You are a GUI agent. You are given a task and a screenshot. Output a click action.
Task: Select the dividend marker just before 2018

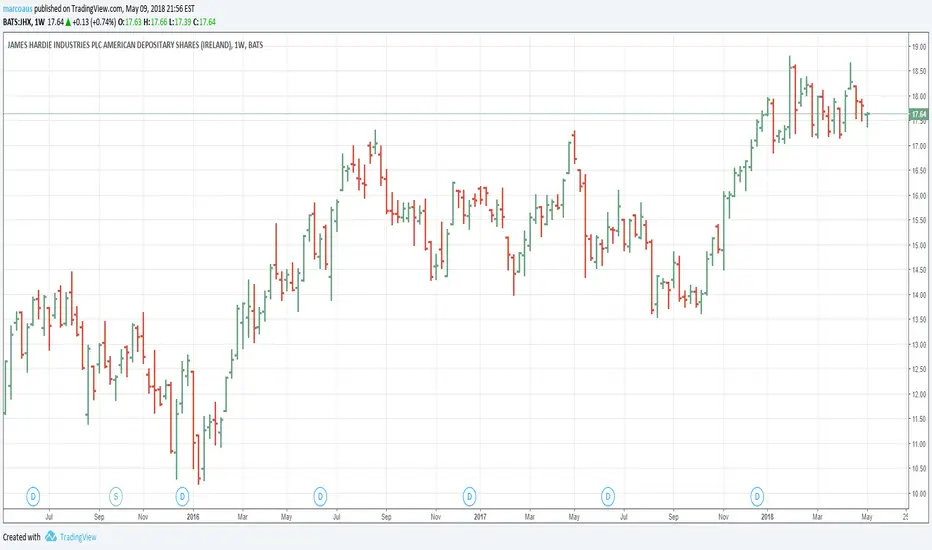pos(757,496)
